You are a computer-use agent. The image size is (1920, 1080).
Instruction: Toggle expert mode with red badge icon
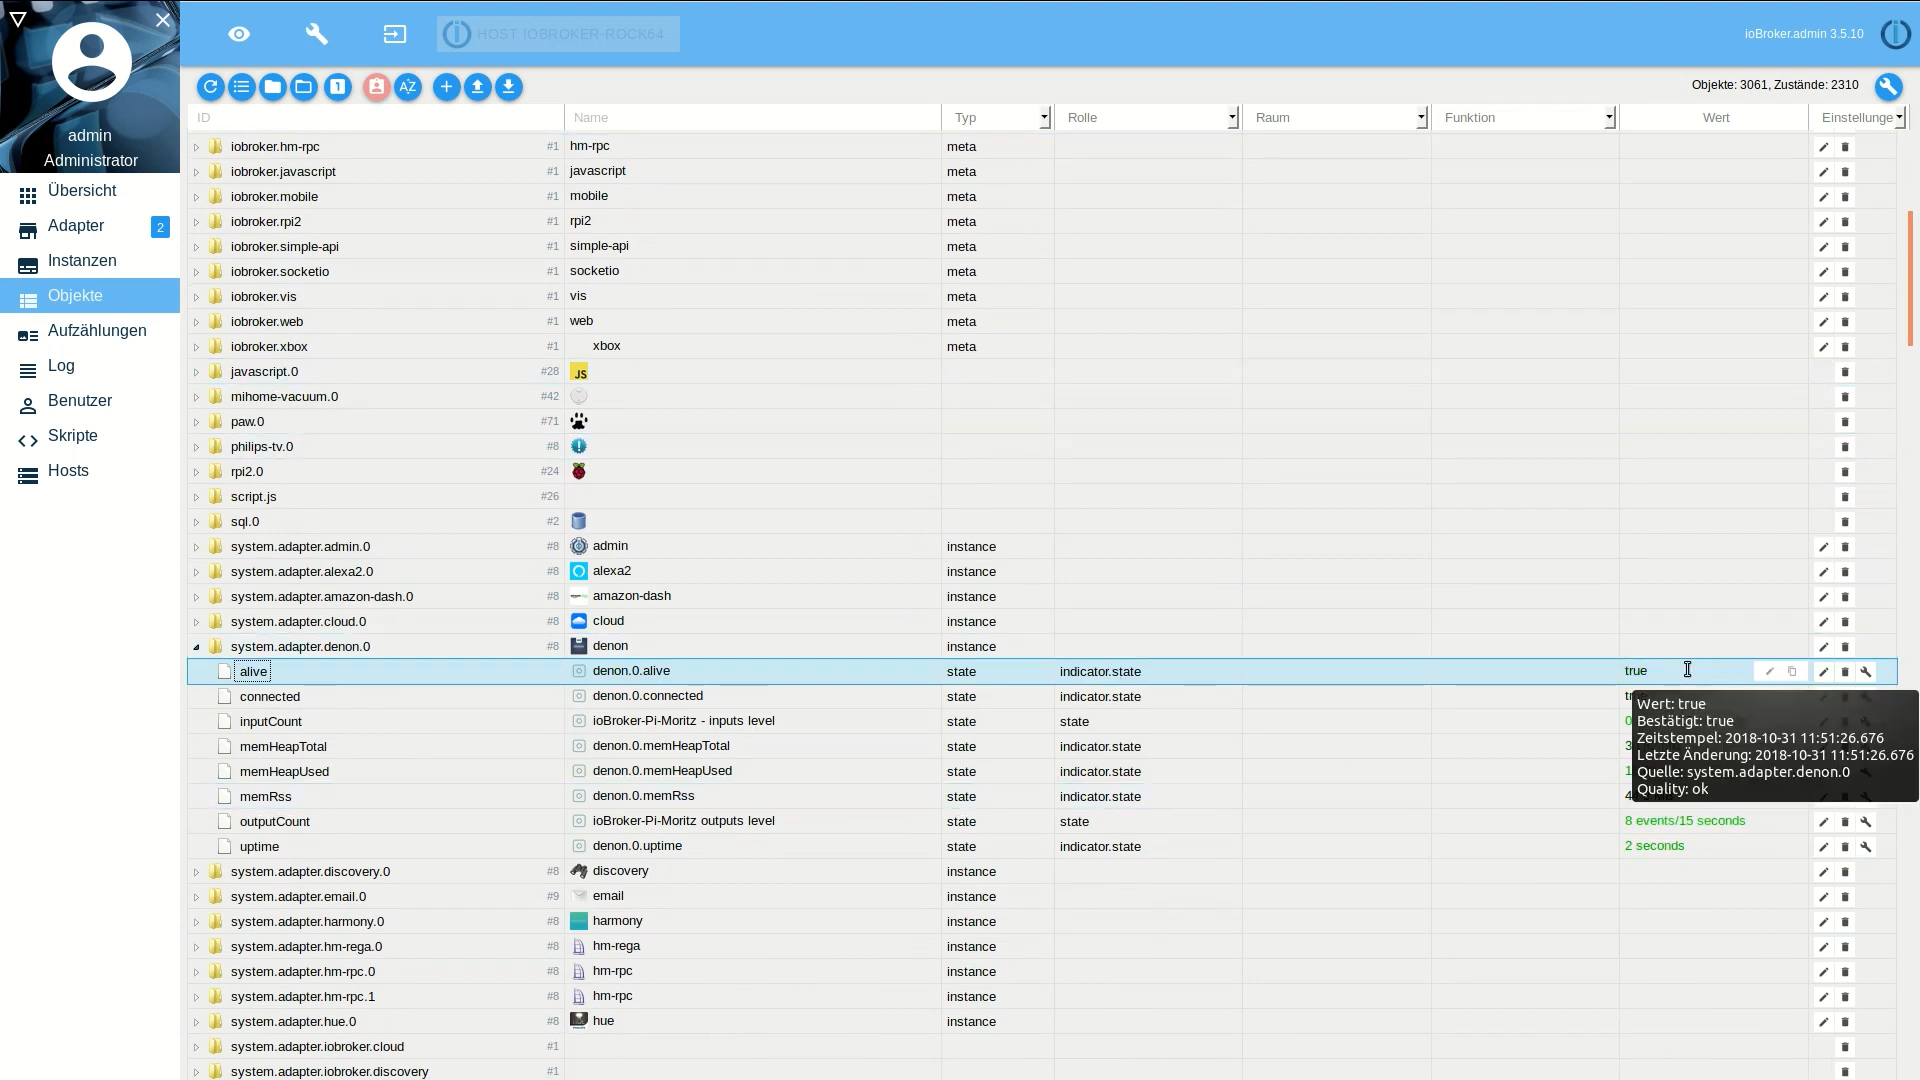point(376,87)
